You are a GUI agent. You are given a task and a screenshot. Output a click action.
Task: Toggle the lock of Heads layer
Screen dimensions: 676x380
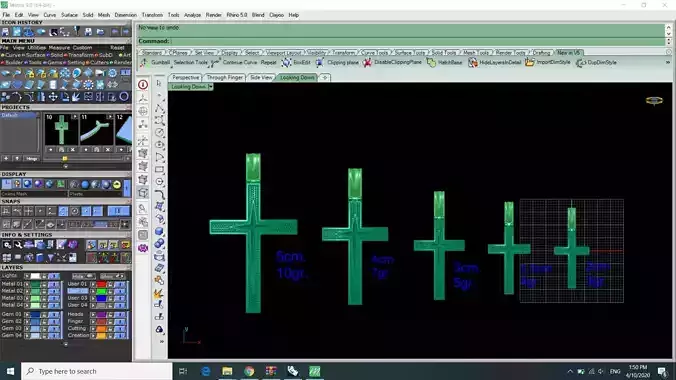point(110,314)
